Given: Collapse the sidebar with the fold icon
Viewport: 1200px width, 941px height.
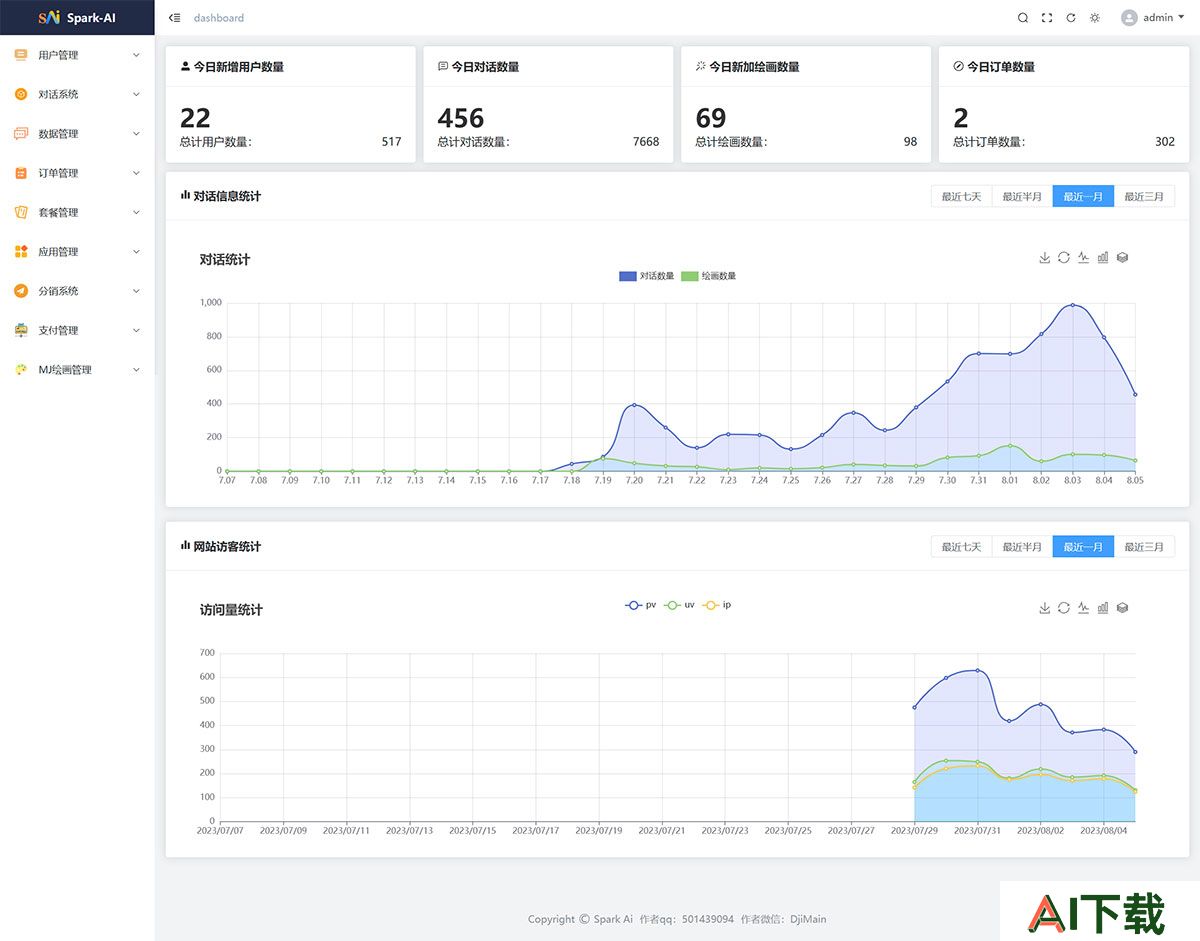Looking at the screenshot, I should [175, 18].
